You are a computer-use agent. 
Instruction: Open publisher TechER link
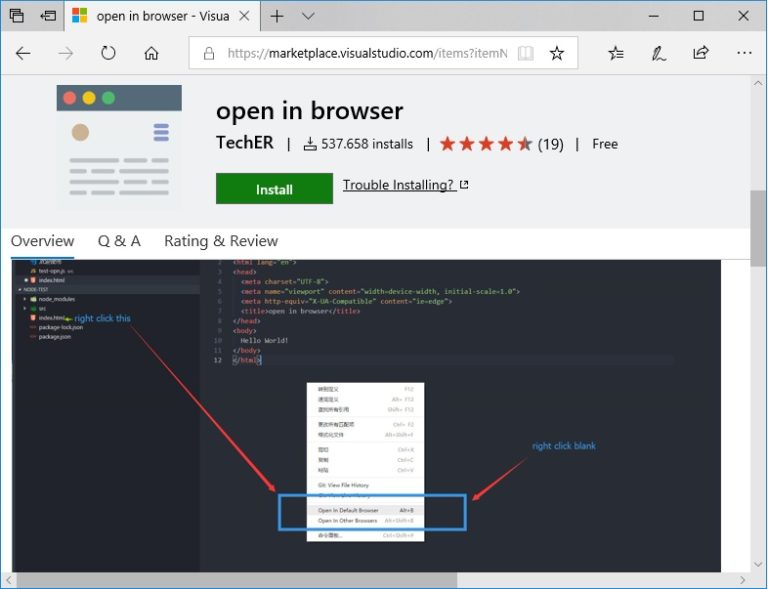click(245, 143)
